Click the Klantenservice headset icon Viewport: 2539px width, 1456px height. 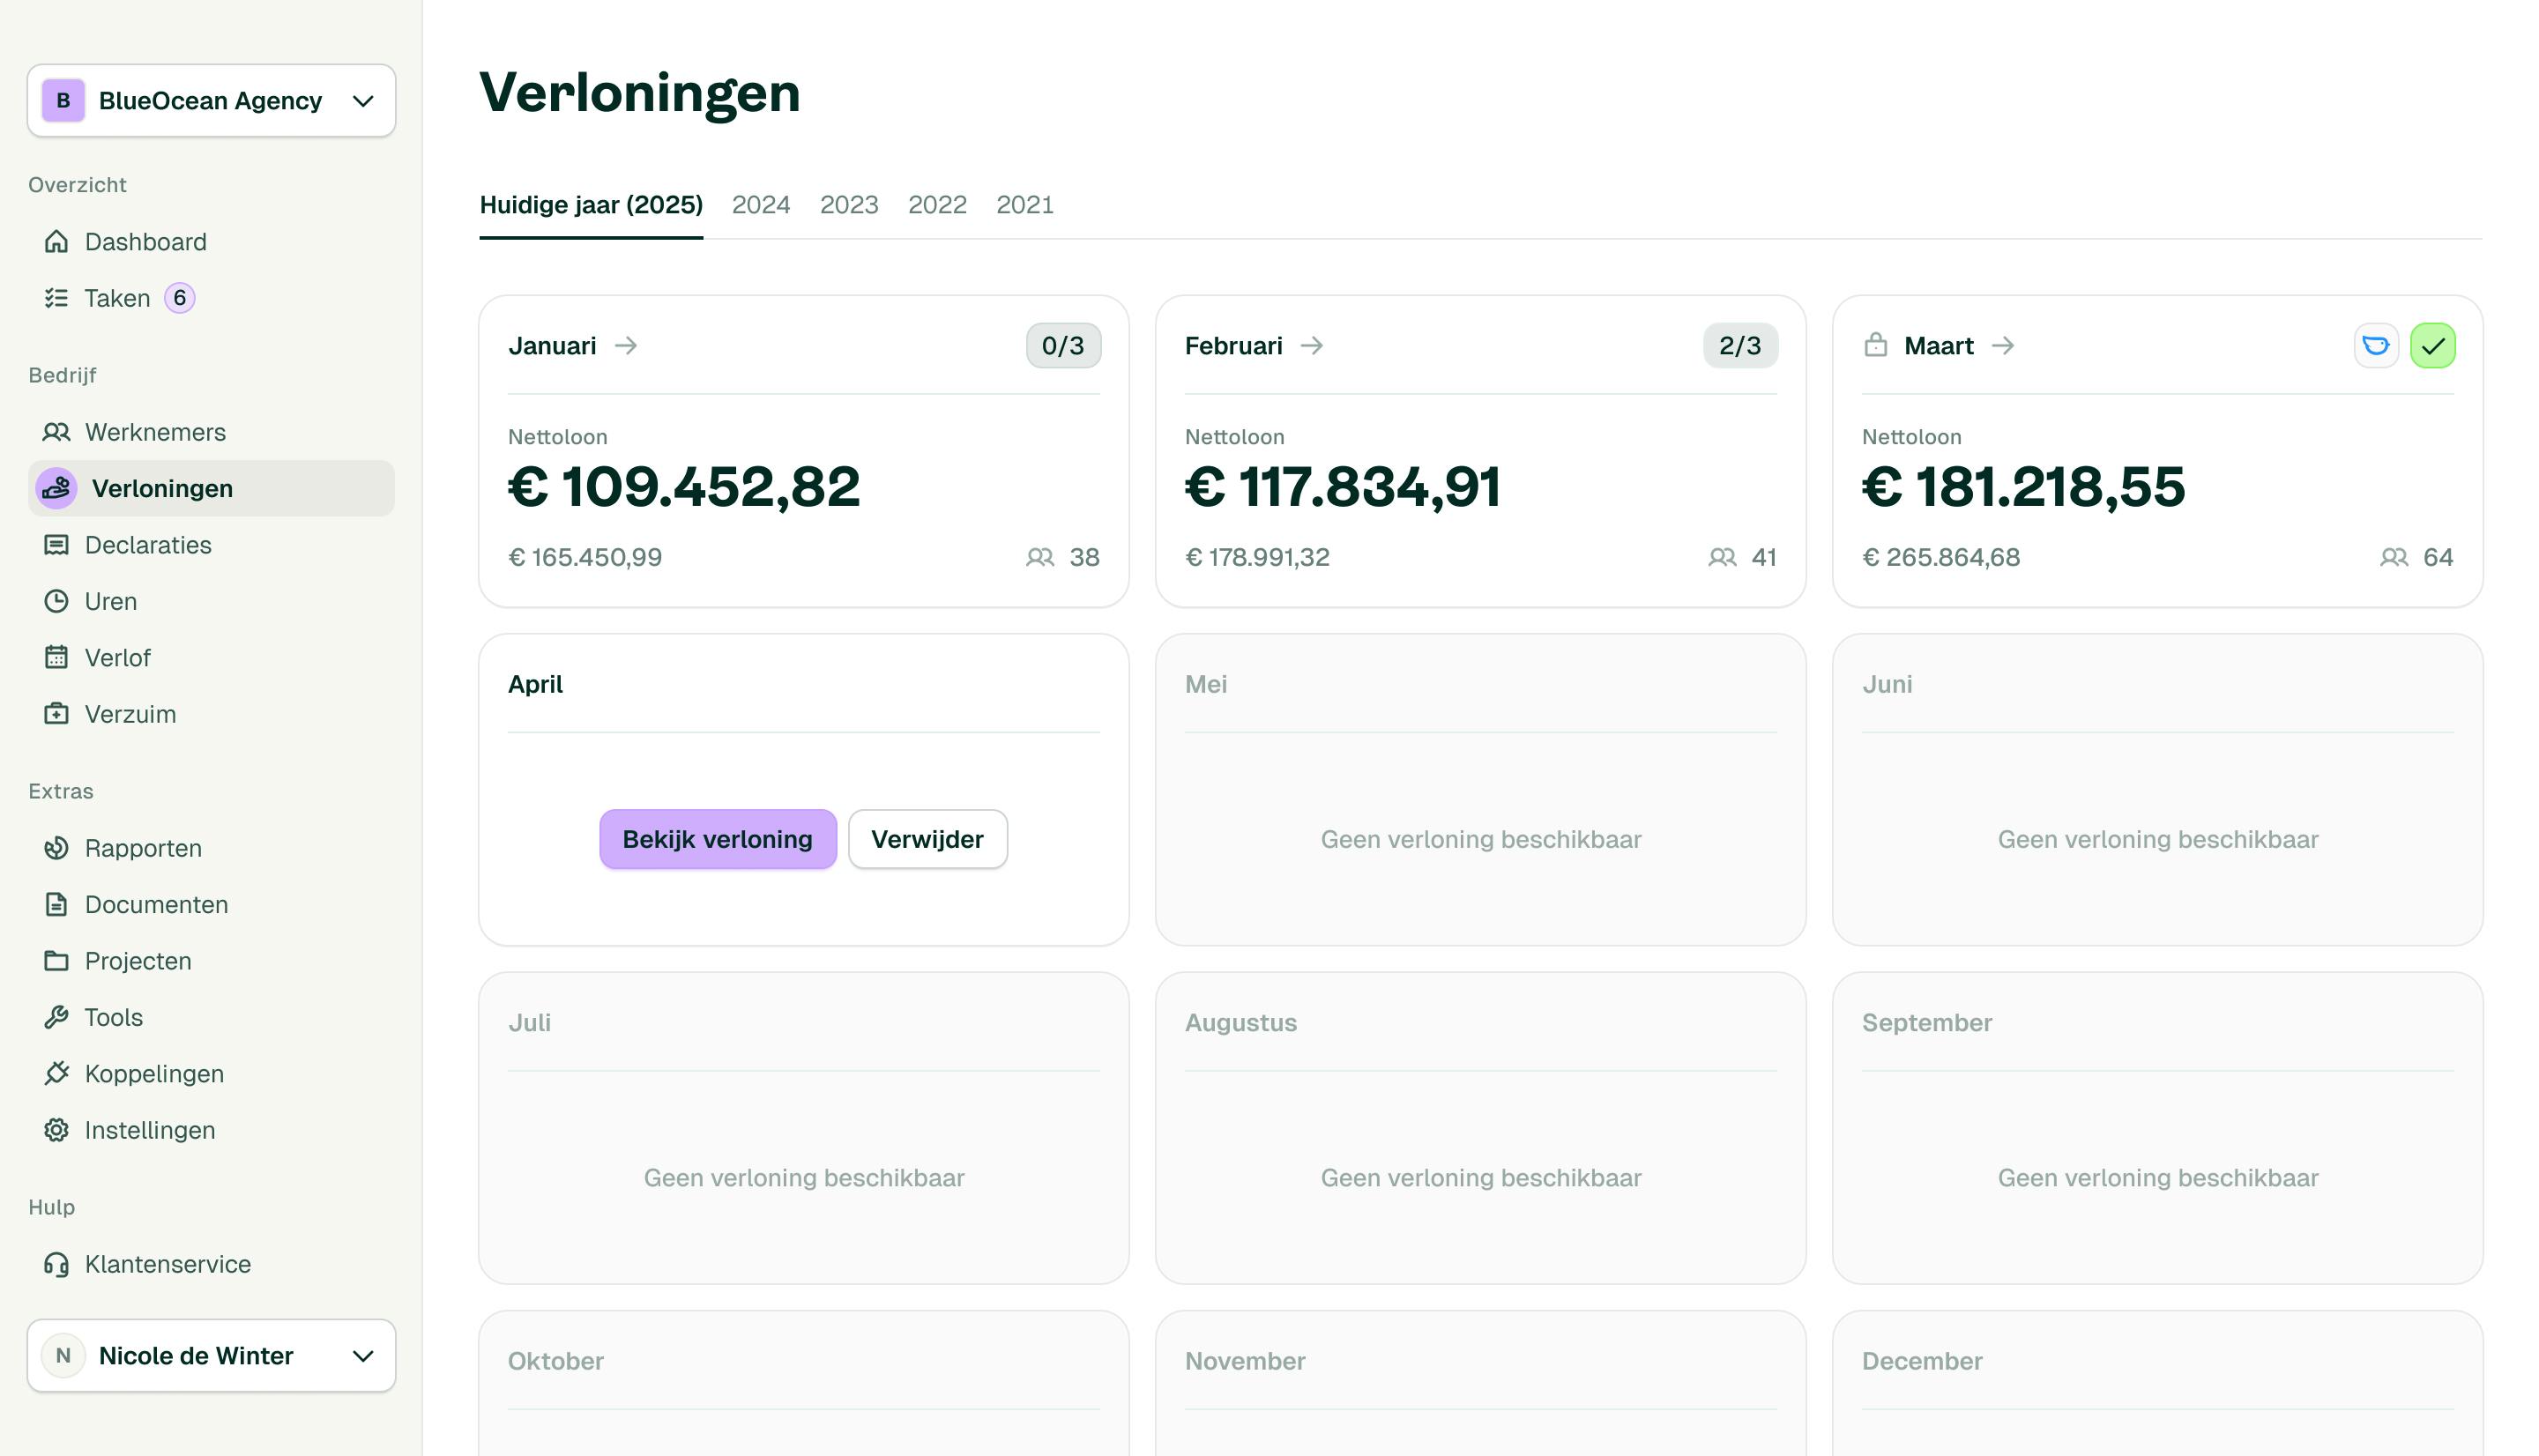56,1264
